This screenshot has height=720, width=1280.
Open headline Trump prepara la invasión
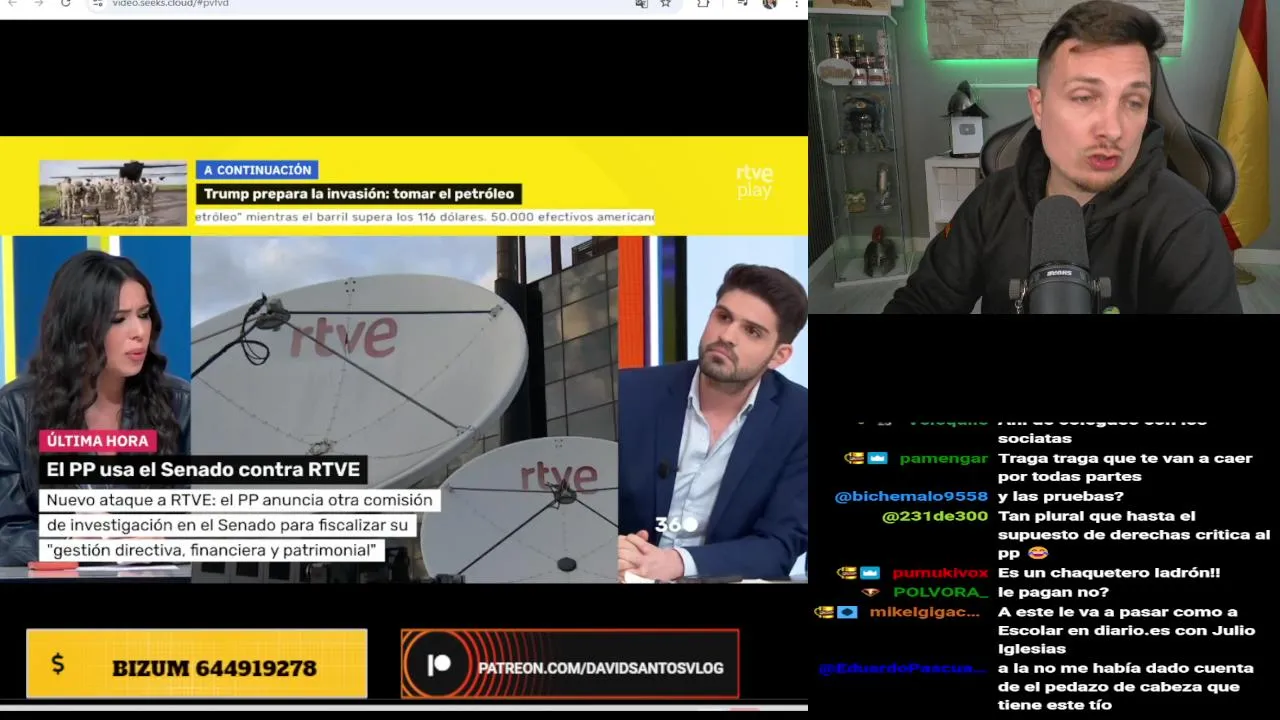click(x=359, y=194)
